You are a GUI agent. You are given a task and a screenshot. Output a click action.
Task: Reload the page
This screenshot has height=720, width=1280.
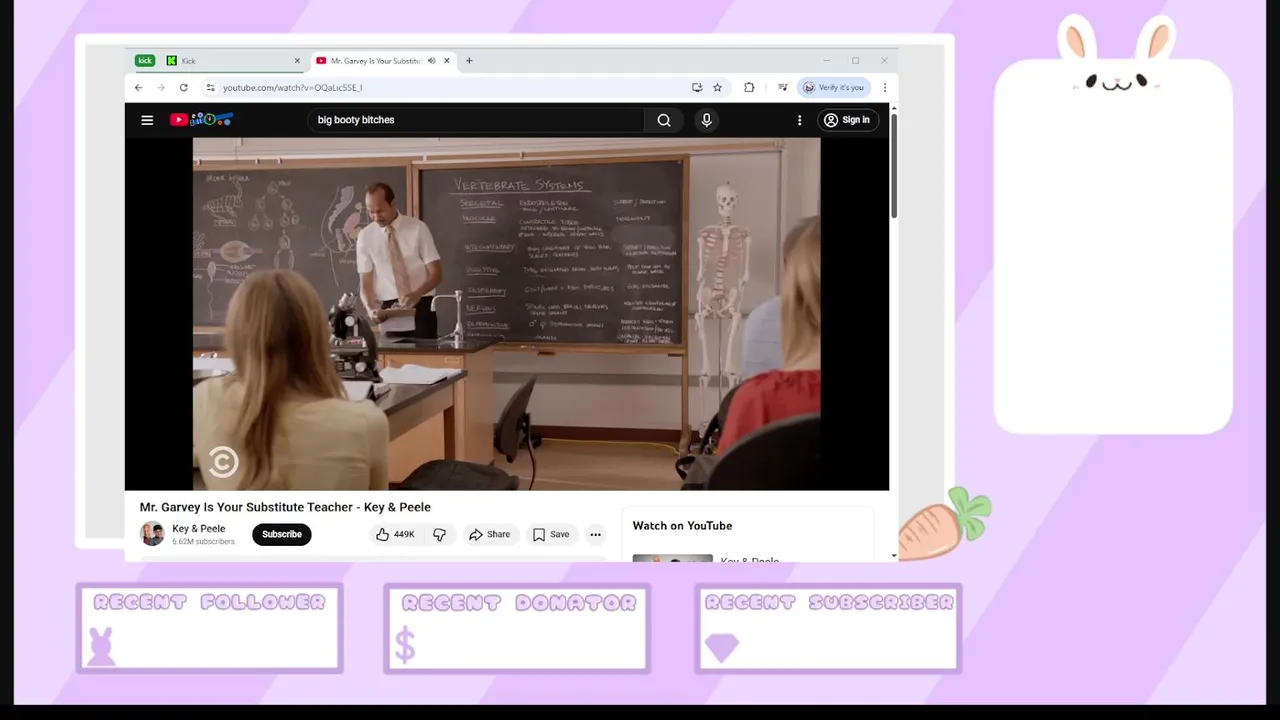coord(184,88)
